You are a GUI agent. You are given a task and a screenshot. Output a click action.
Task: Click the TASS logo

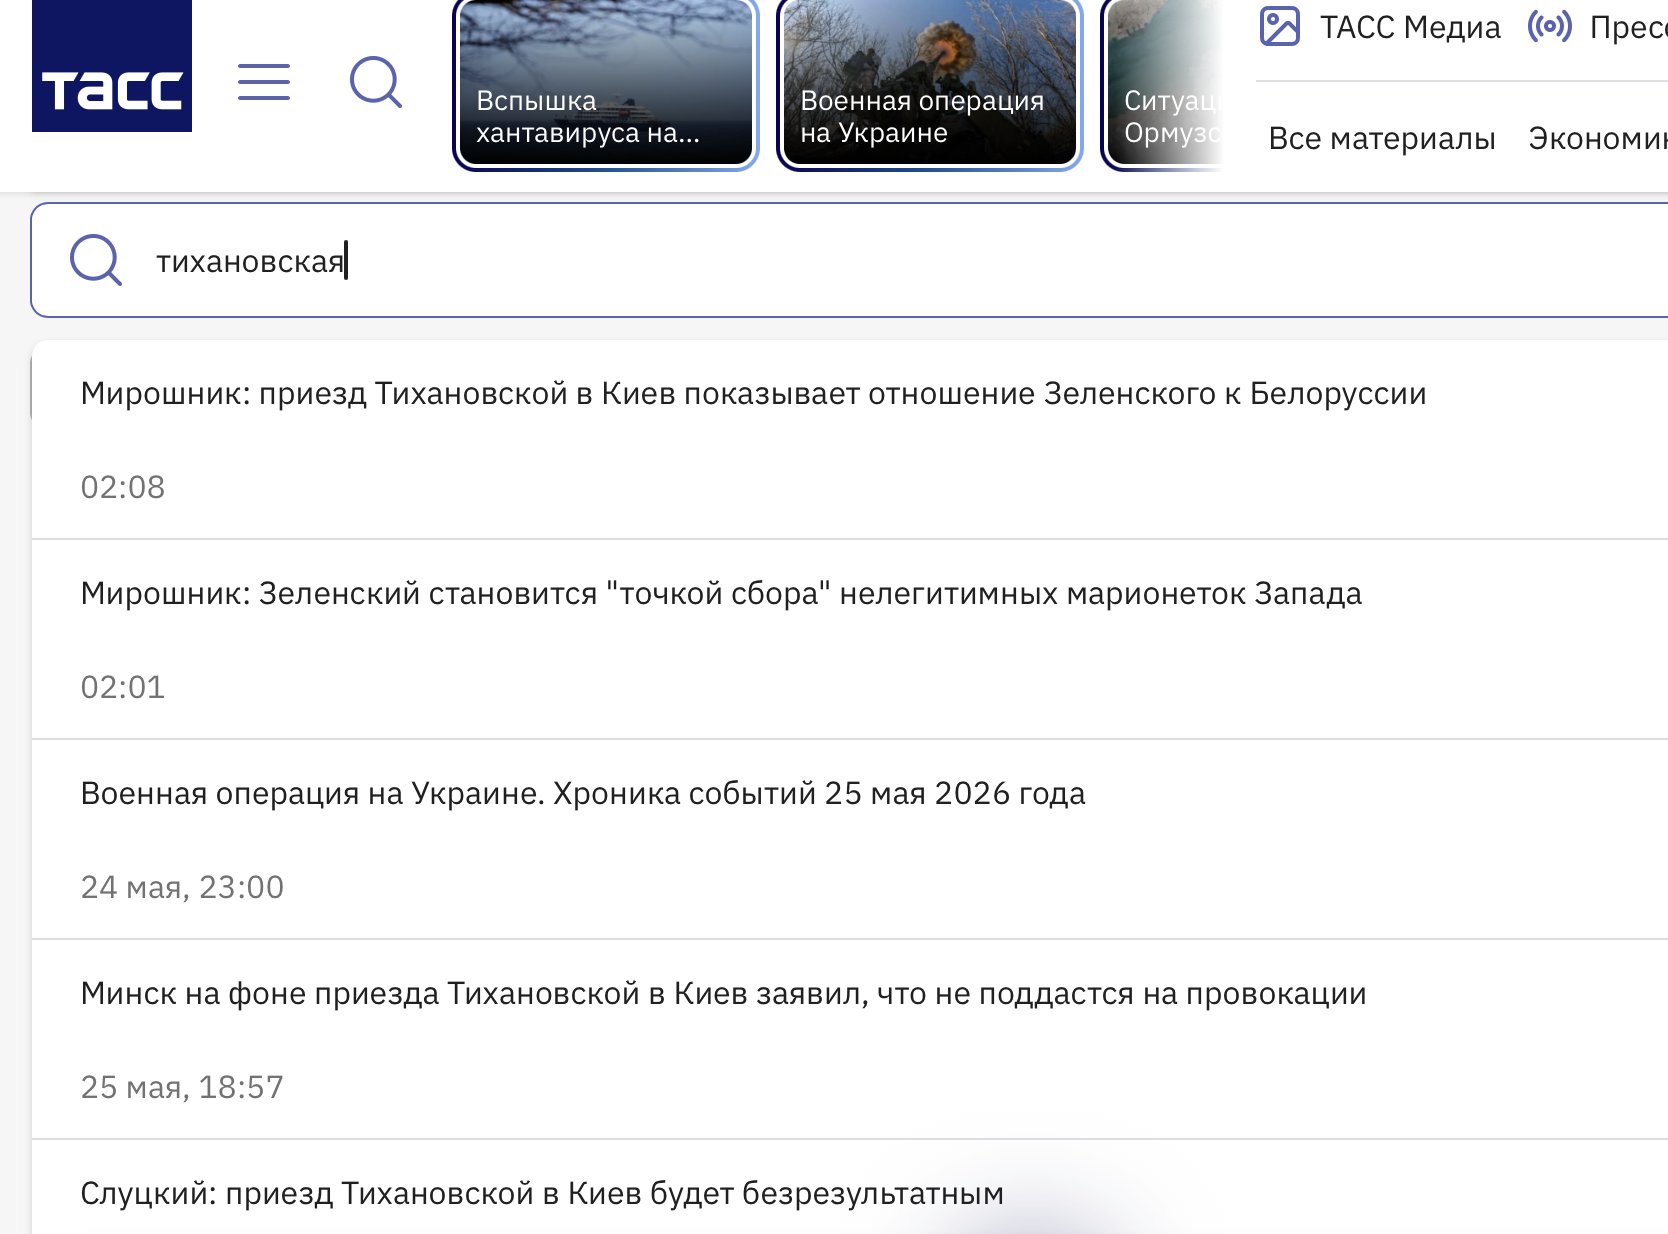112,66
